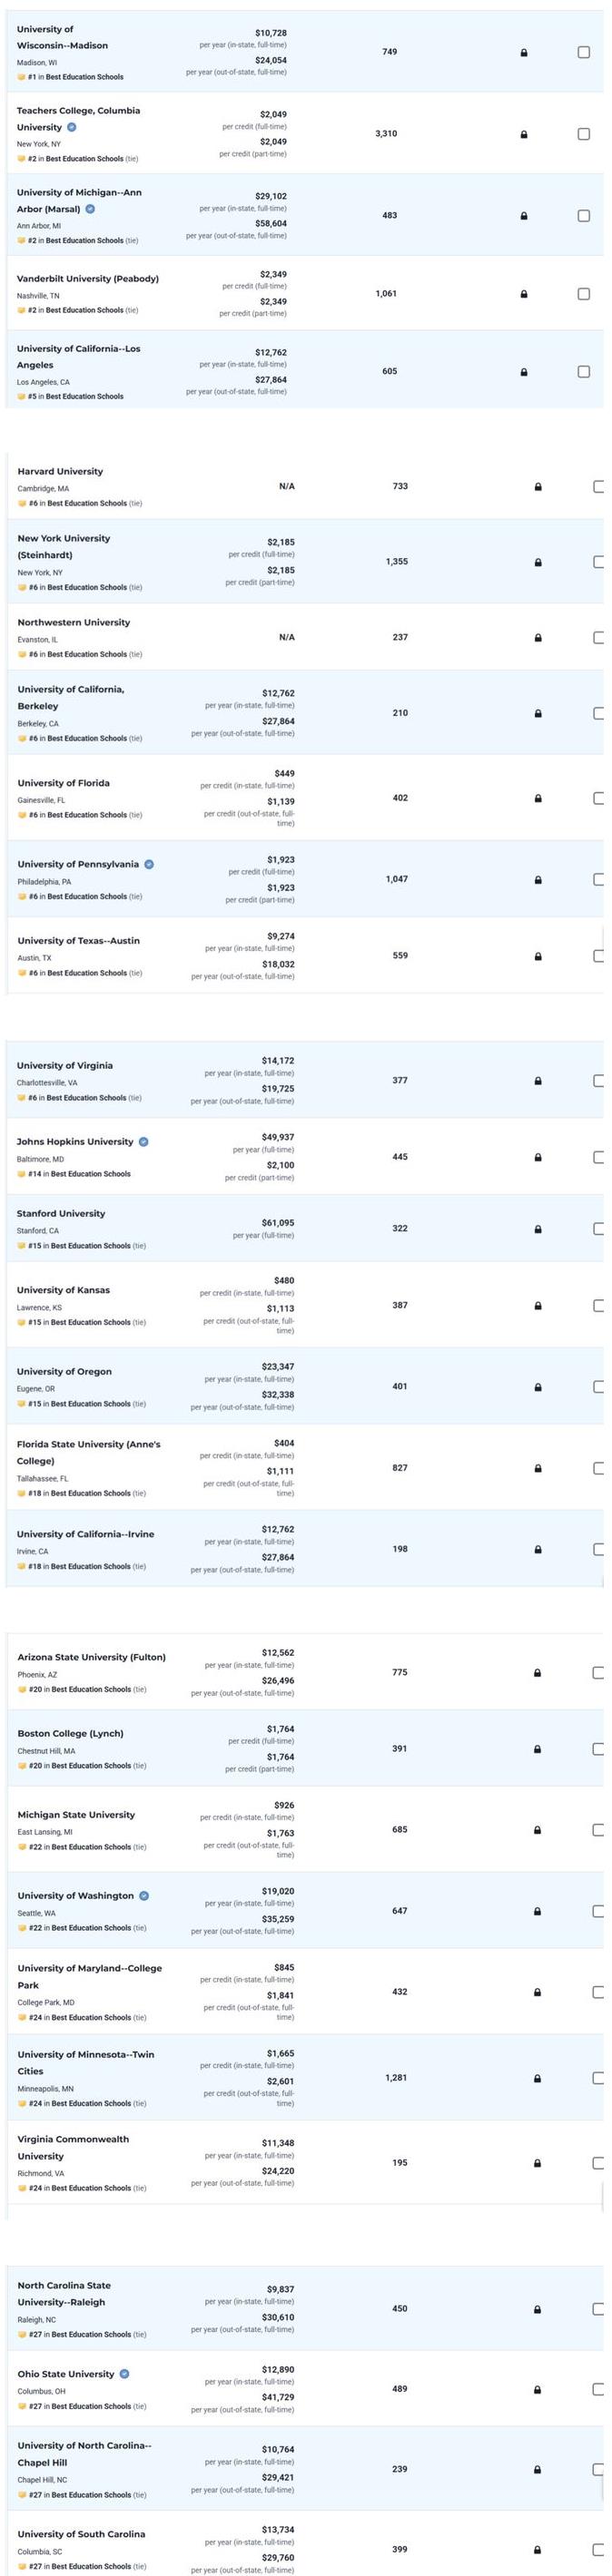Open the University of Texas--Austin page

point(79,941)
